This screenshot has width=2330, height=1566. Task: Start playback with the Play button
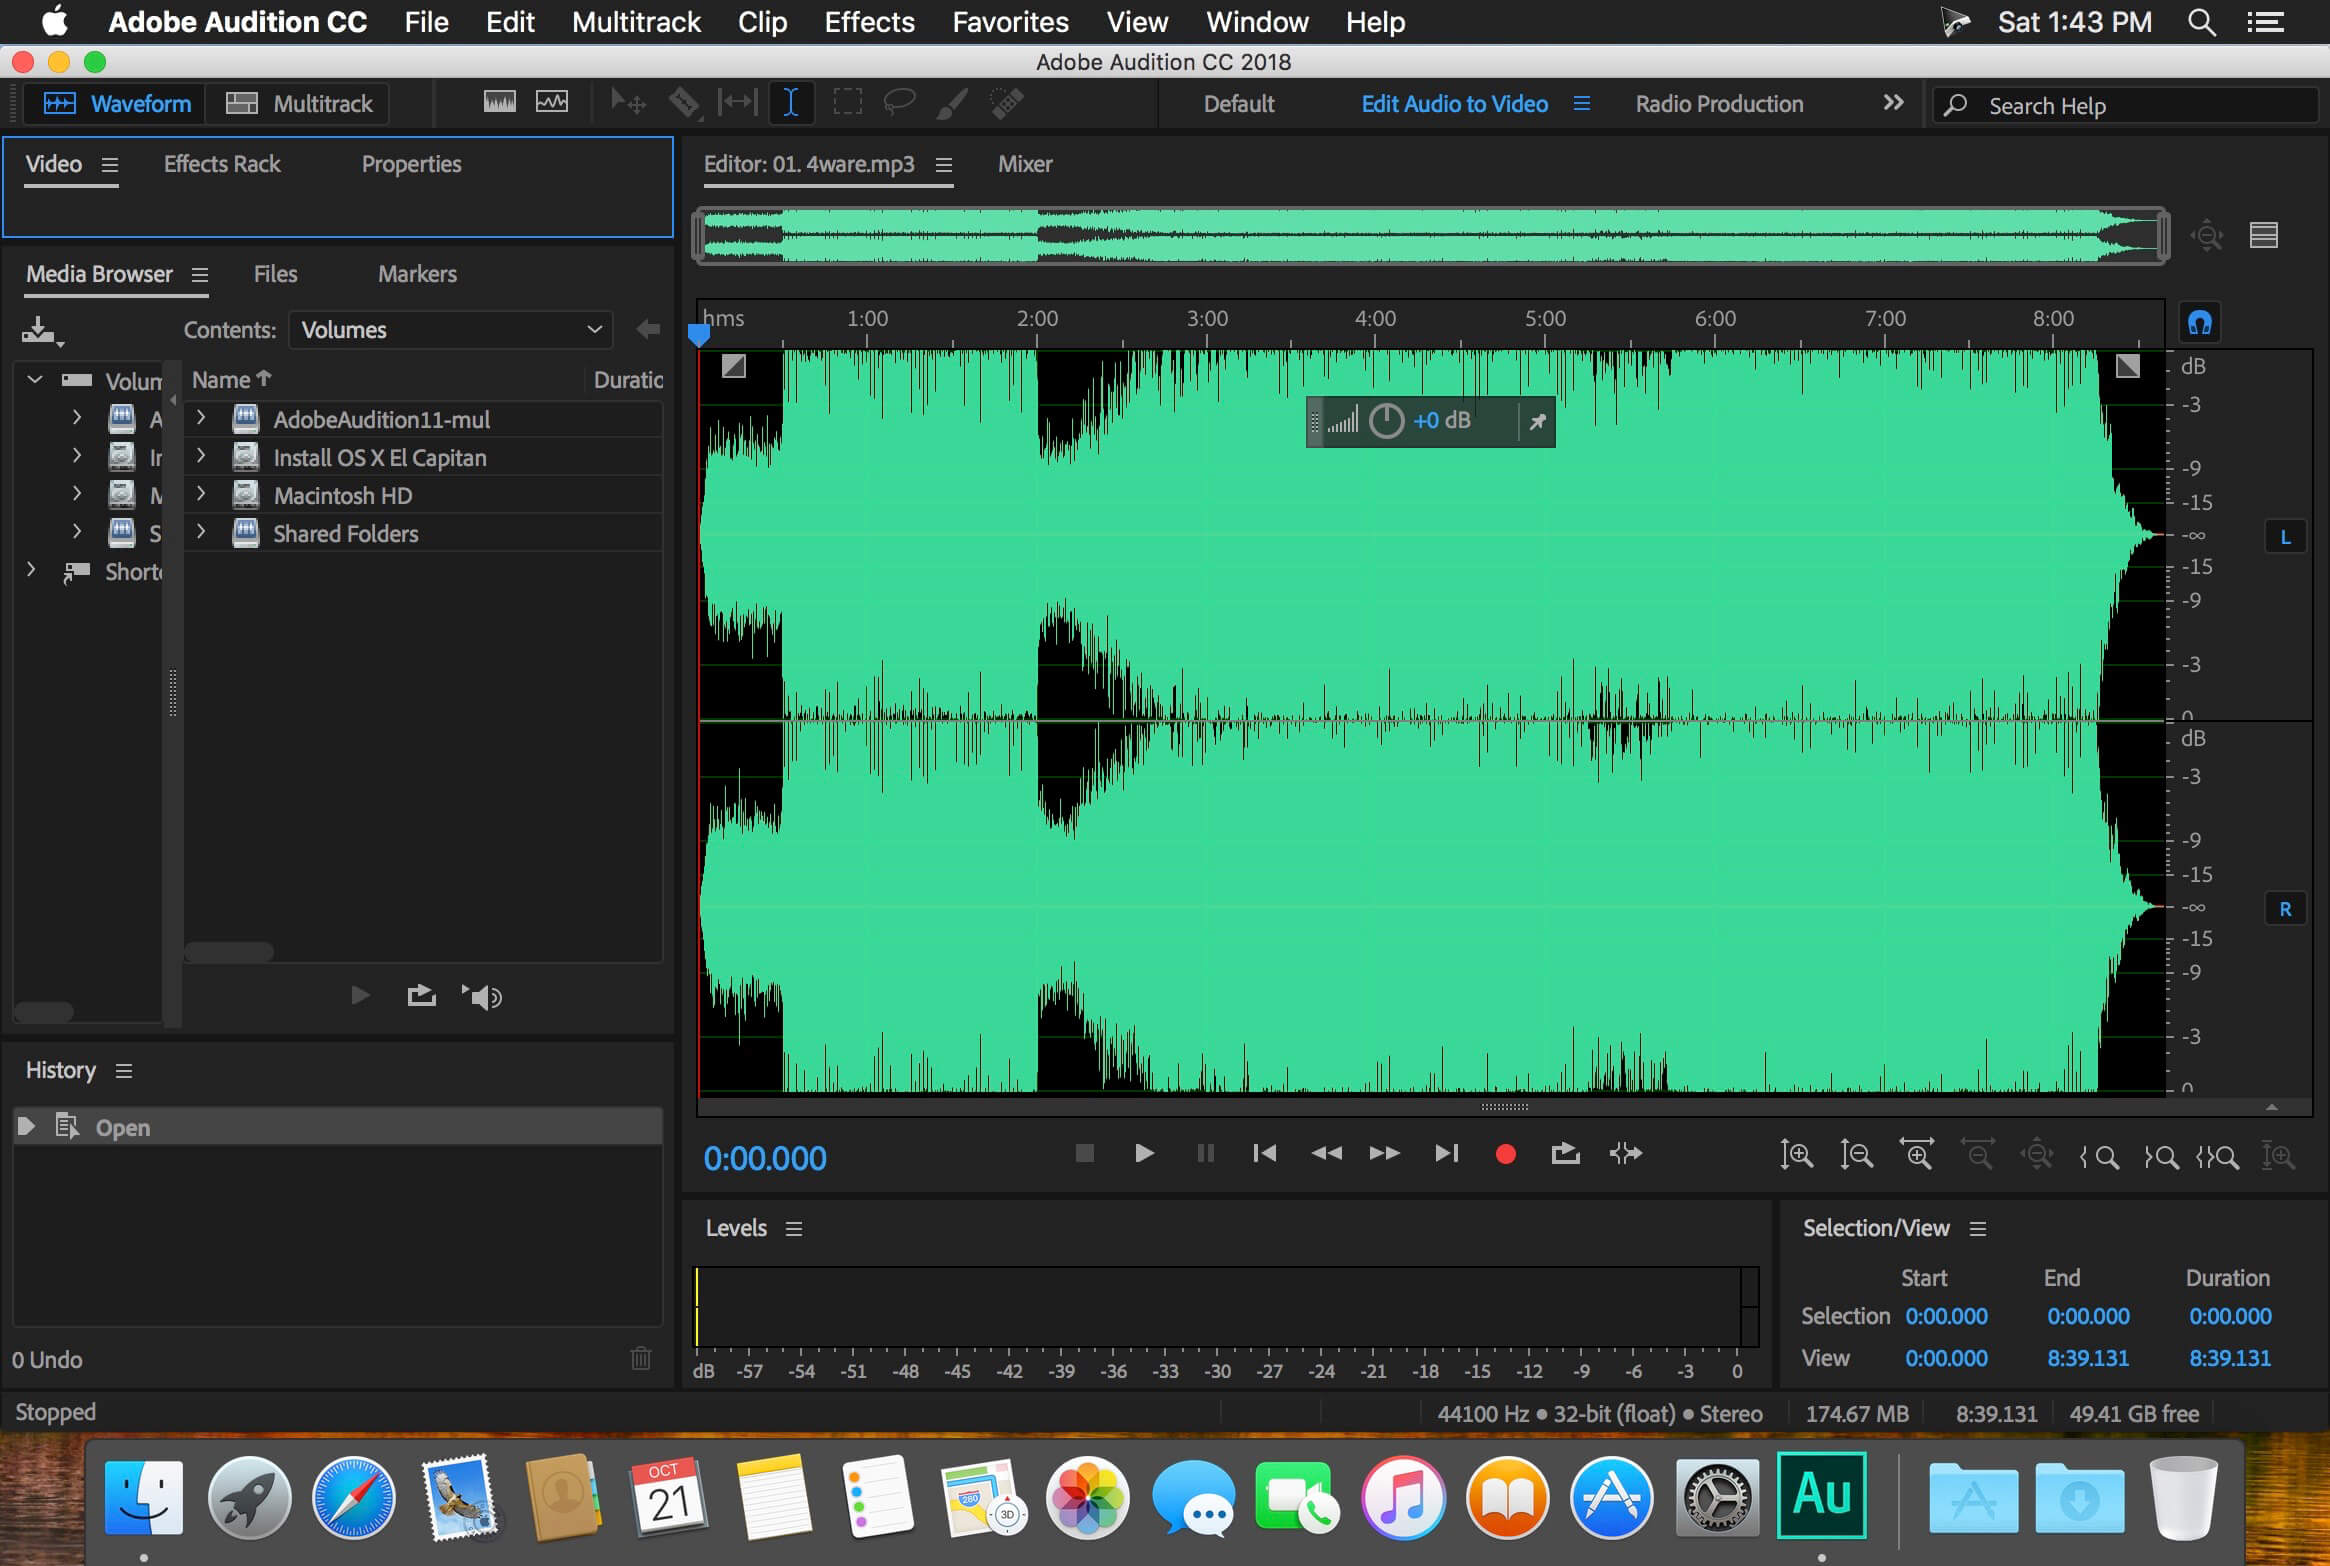tap(1144, 1153)
